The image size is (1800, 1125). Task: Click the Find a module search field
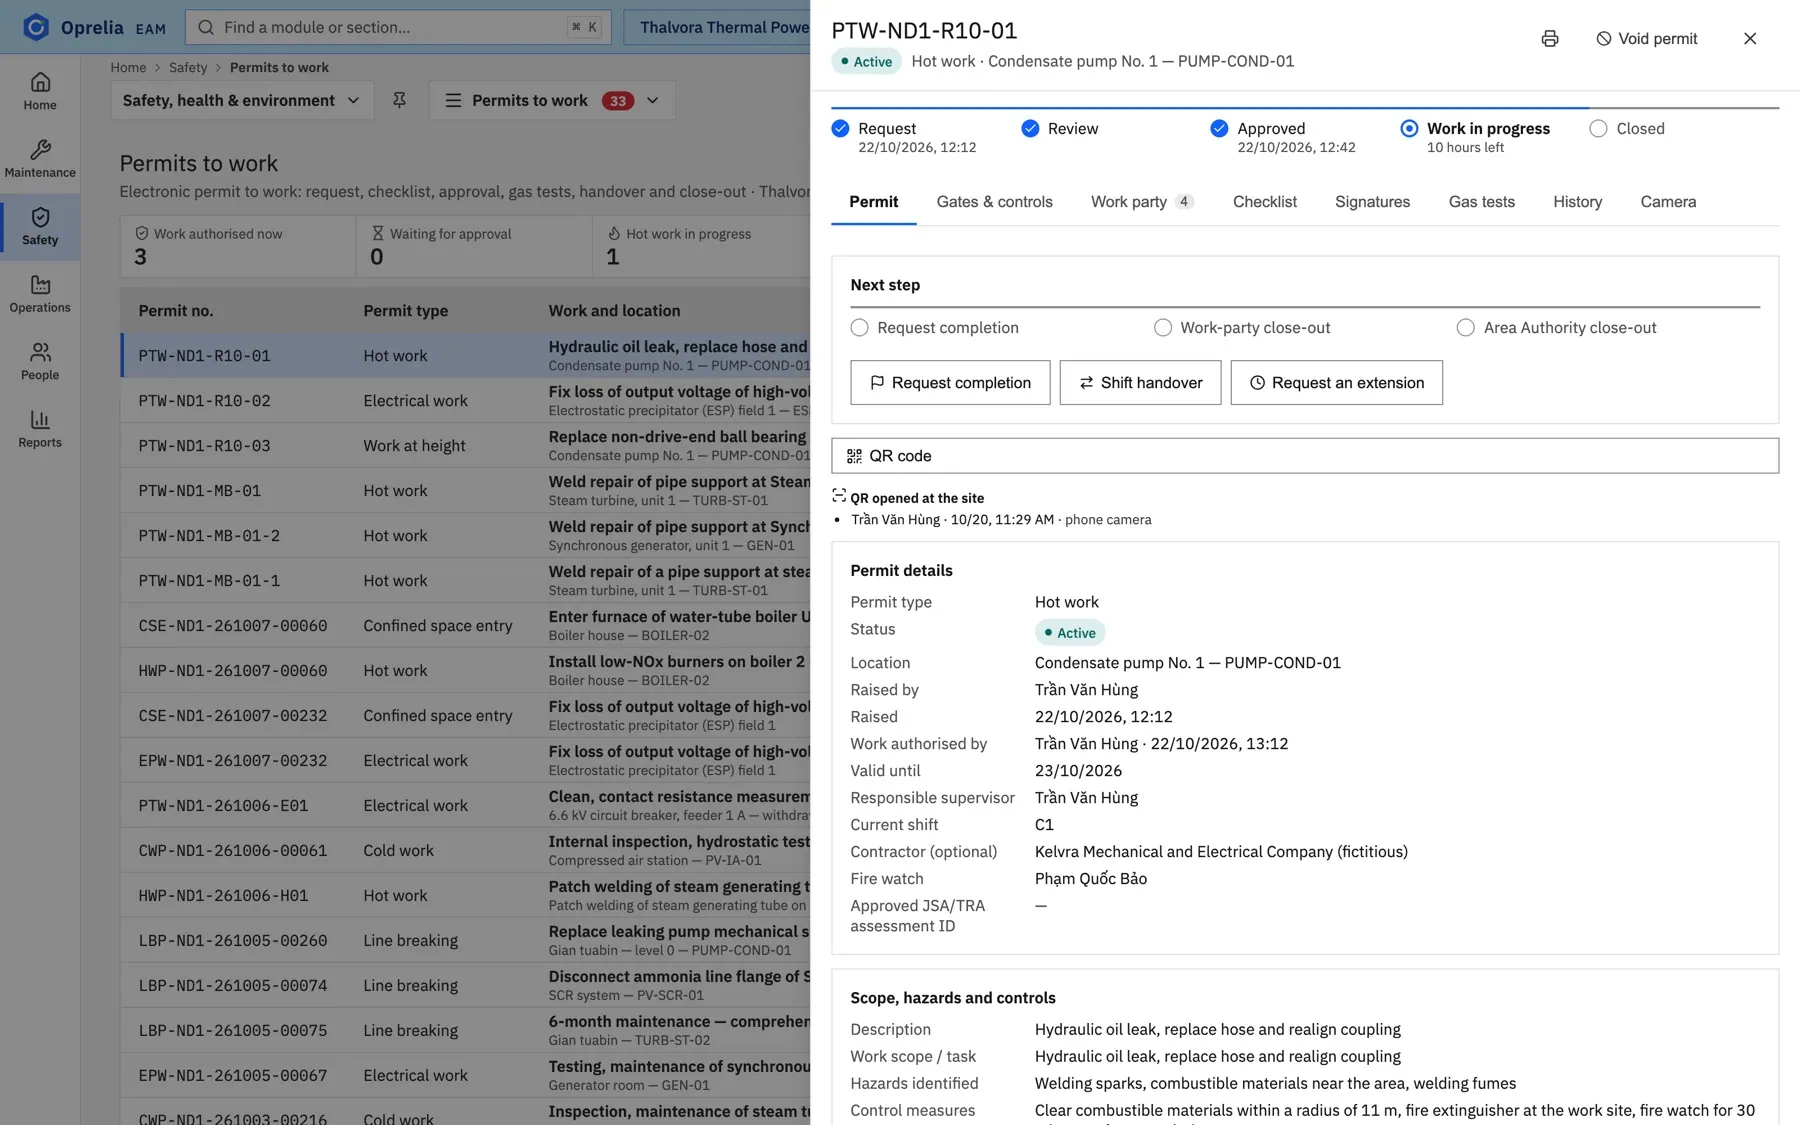[x=397, y=27]
